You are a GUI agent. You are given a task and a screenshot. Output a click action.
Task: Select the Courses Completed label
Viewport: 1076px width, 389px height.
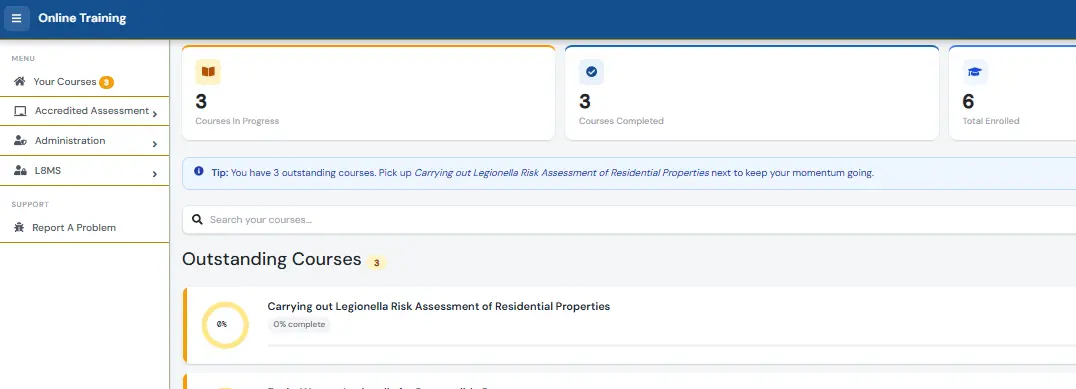coord(621,121)
